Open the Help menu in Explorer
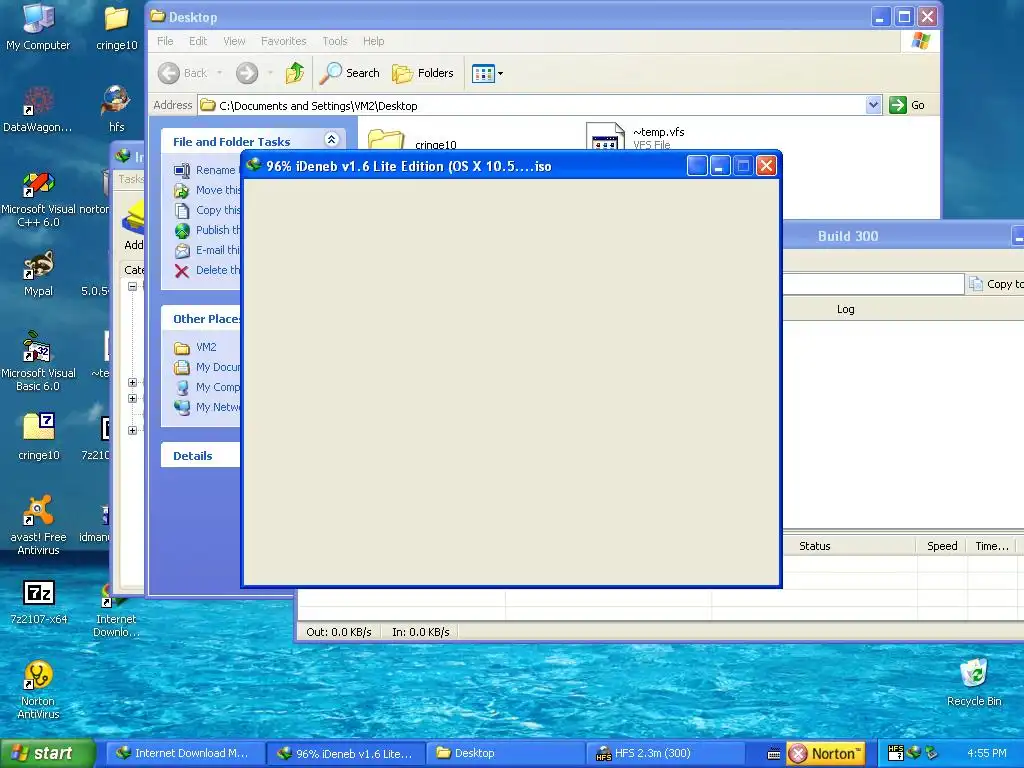This screenshot has width=1024, height=768. (x=374, y=41)
